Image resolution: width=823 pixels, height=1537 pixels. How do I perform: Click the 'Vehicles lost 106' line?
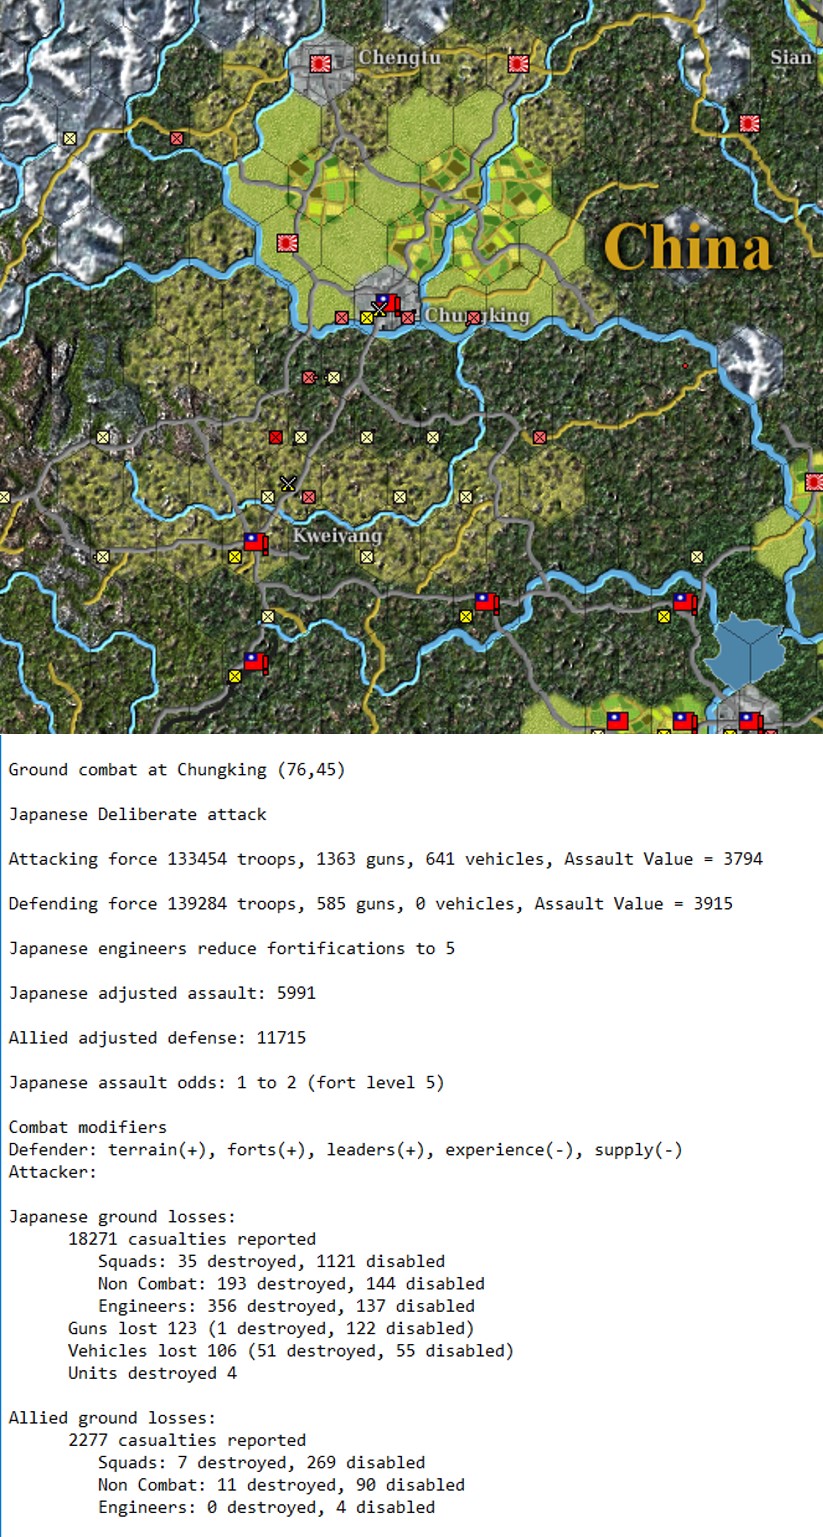tap(291, 1351)
